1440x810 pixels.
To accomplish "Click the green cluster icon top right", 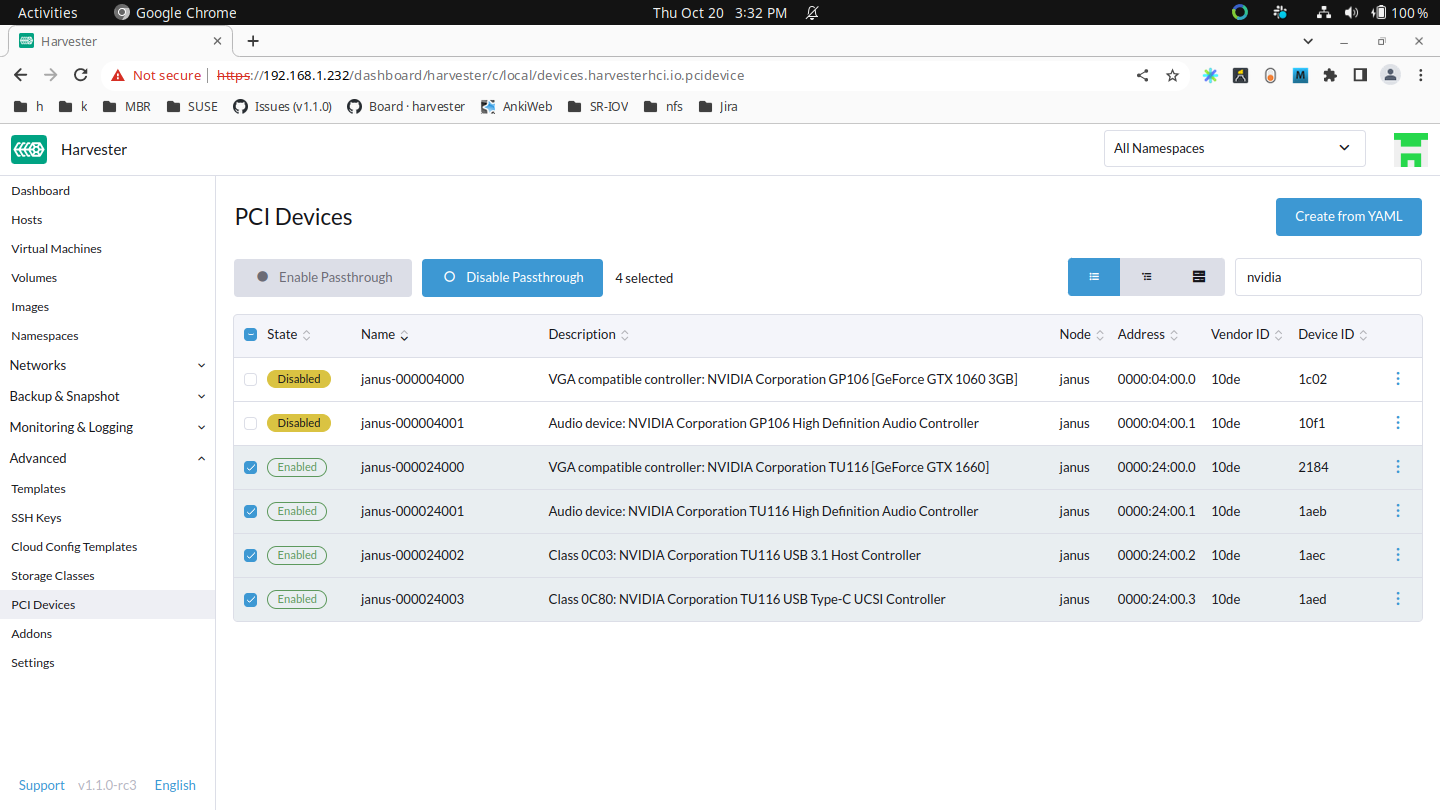I will pos(1410,148).
